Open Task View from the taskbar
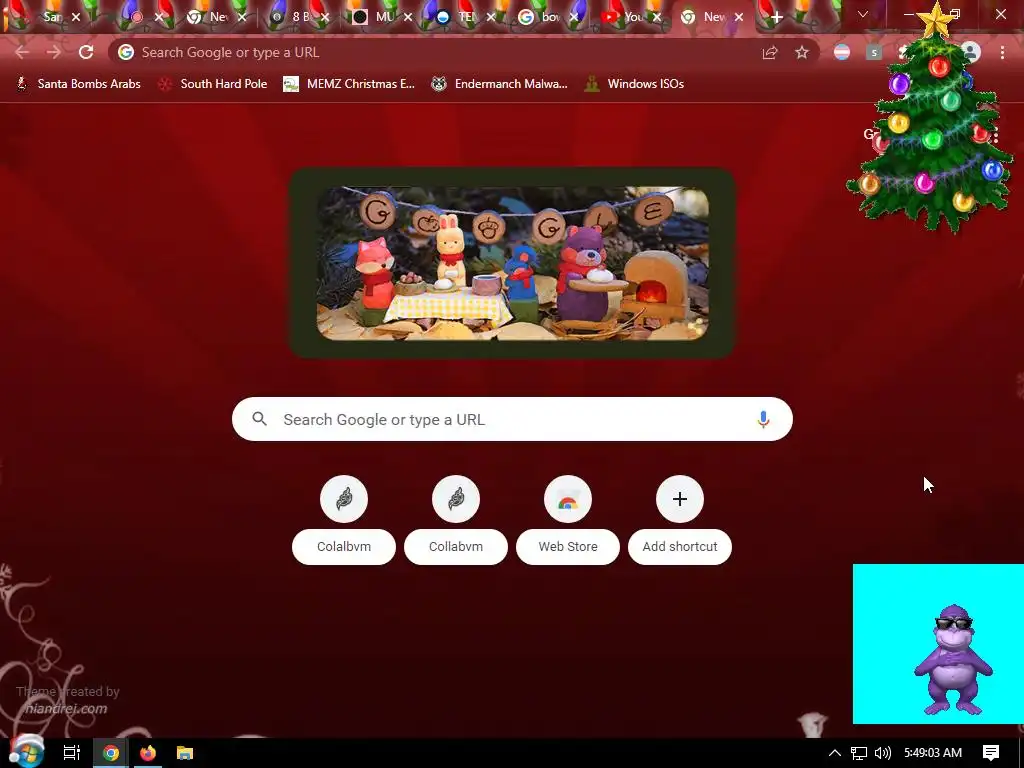 click(x=72, y=753)
